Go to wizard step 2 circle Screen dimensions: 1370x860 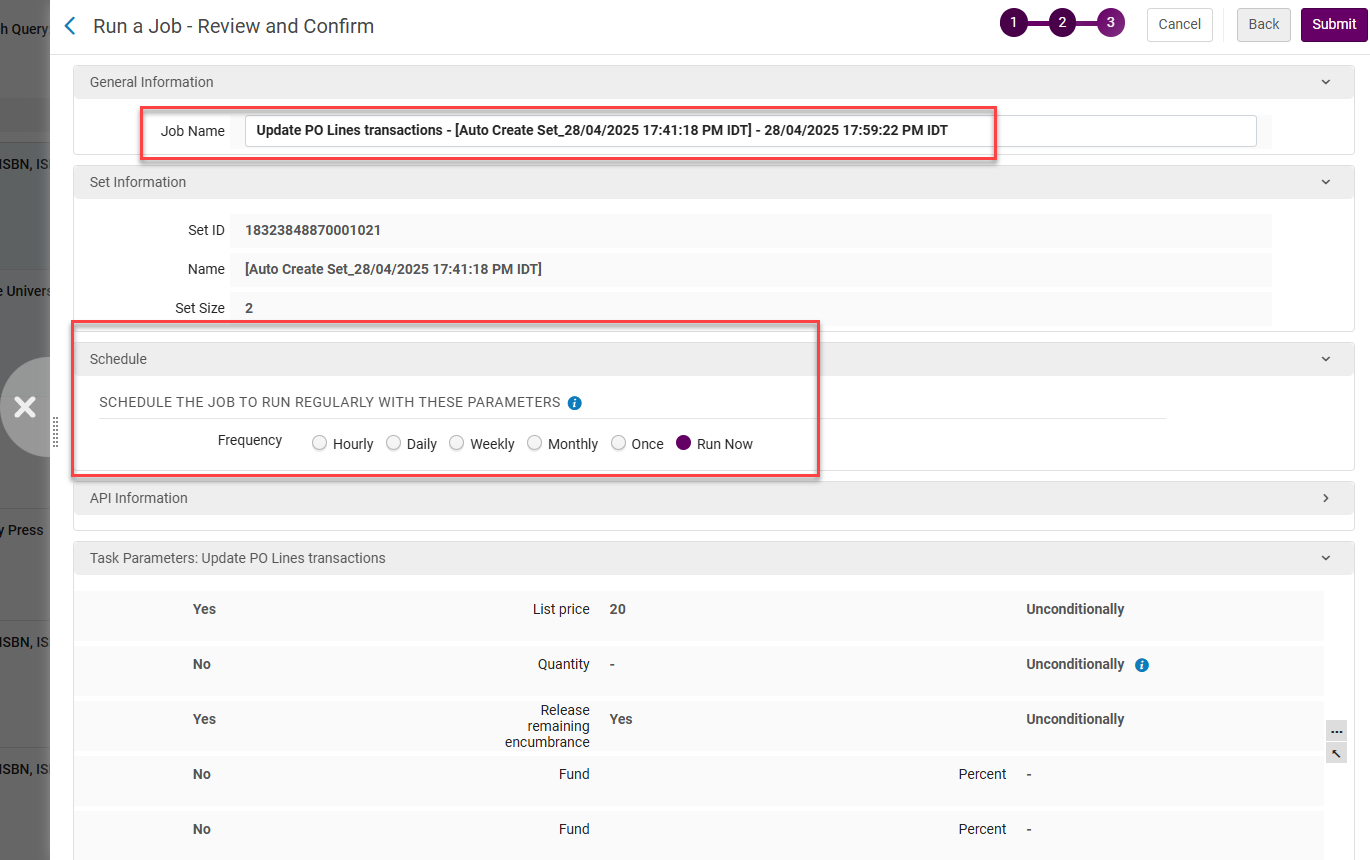[x=1062, y=23]
